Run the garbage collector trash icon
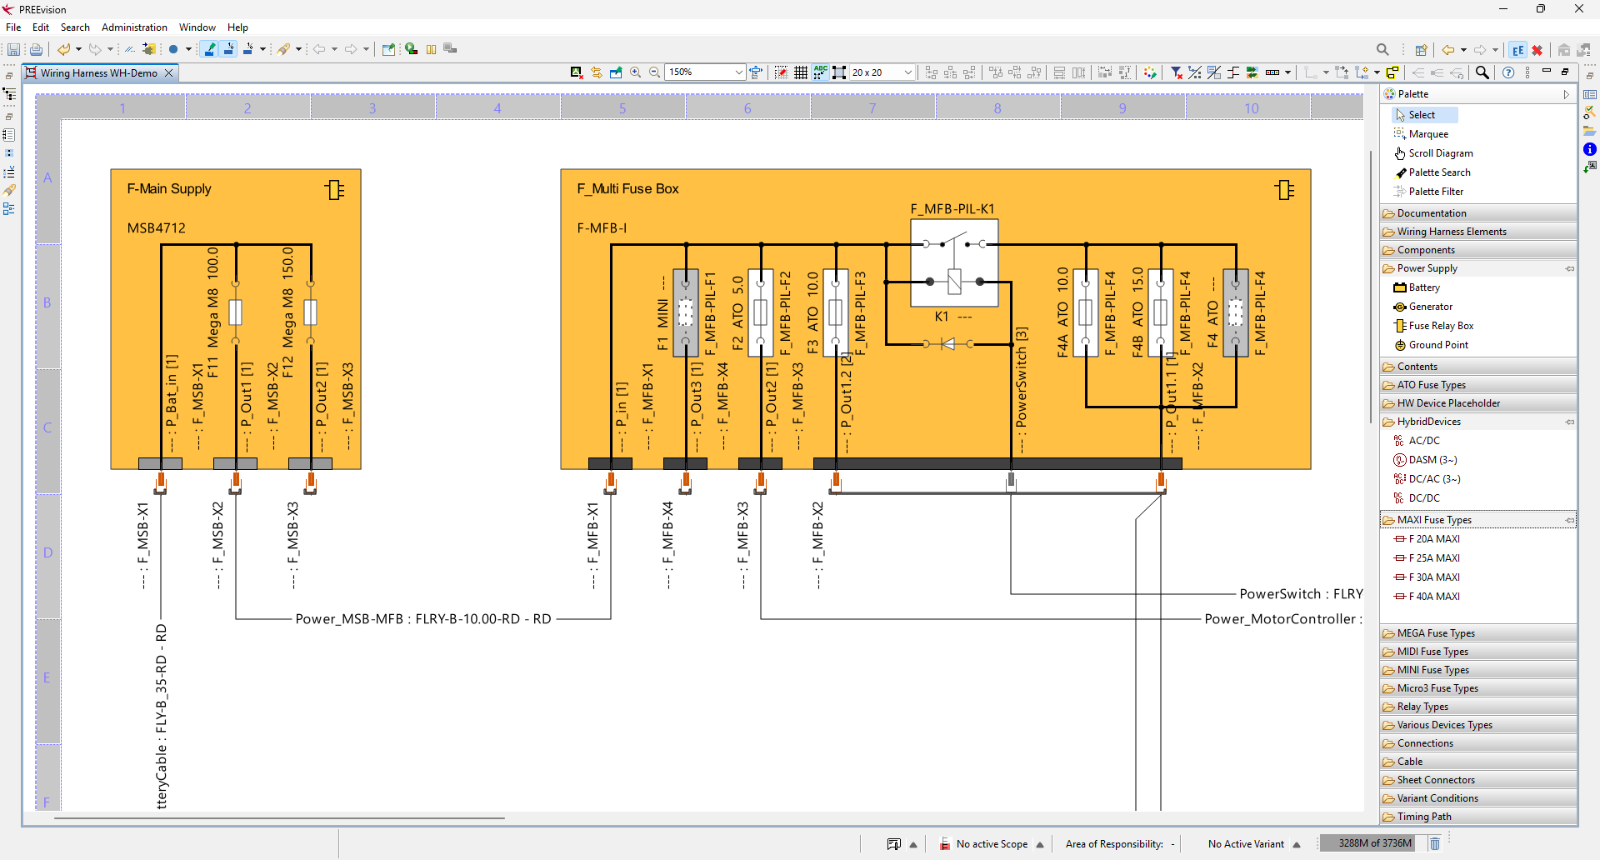This screenshot has height=860, width=1600. pyautogui.click(x=1434, y=844)
